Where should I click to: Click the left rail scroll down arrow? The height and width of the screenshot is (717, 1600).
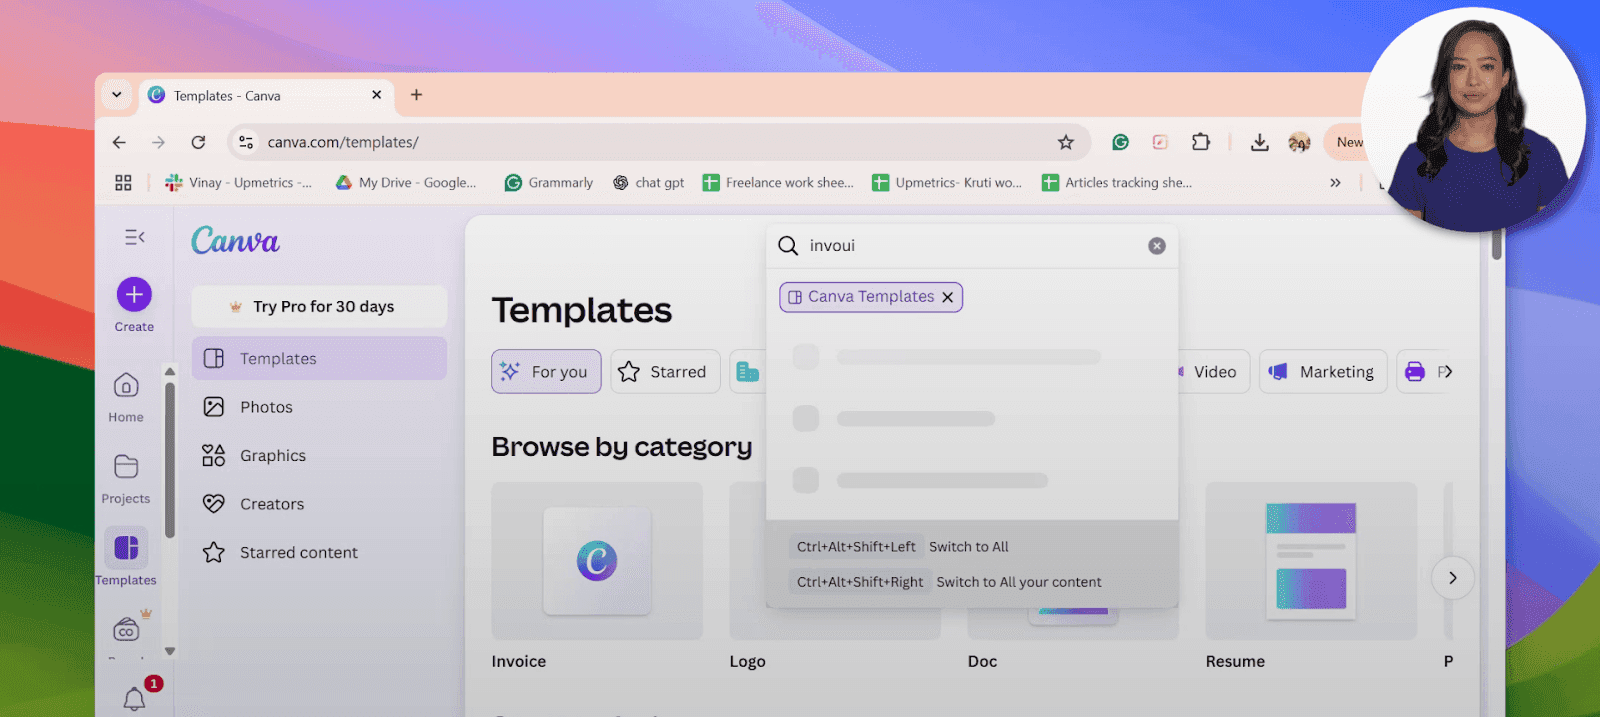coord(170,651)
